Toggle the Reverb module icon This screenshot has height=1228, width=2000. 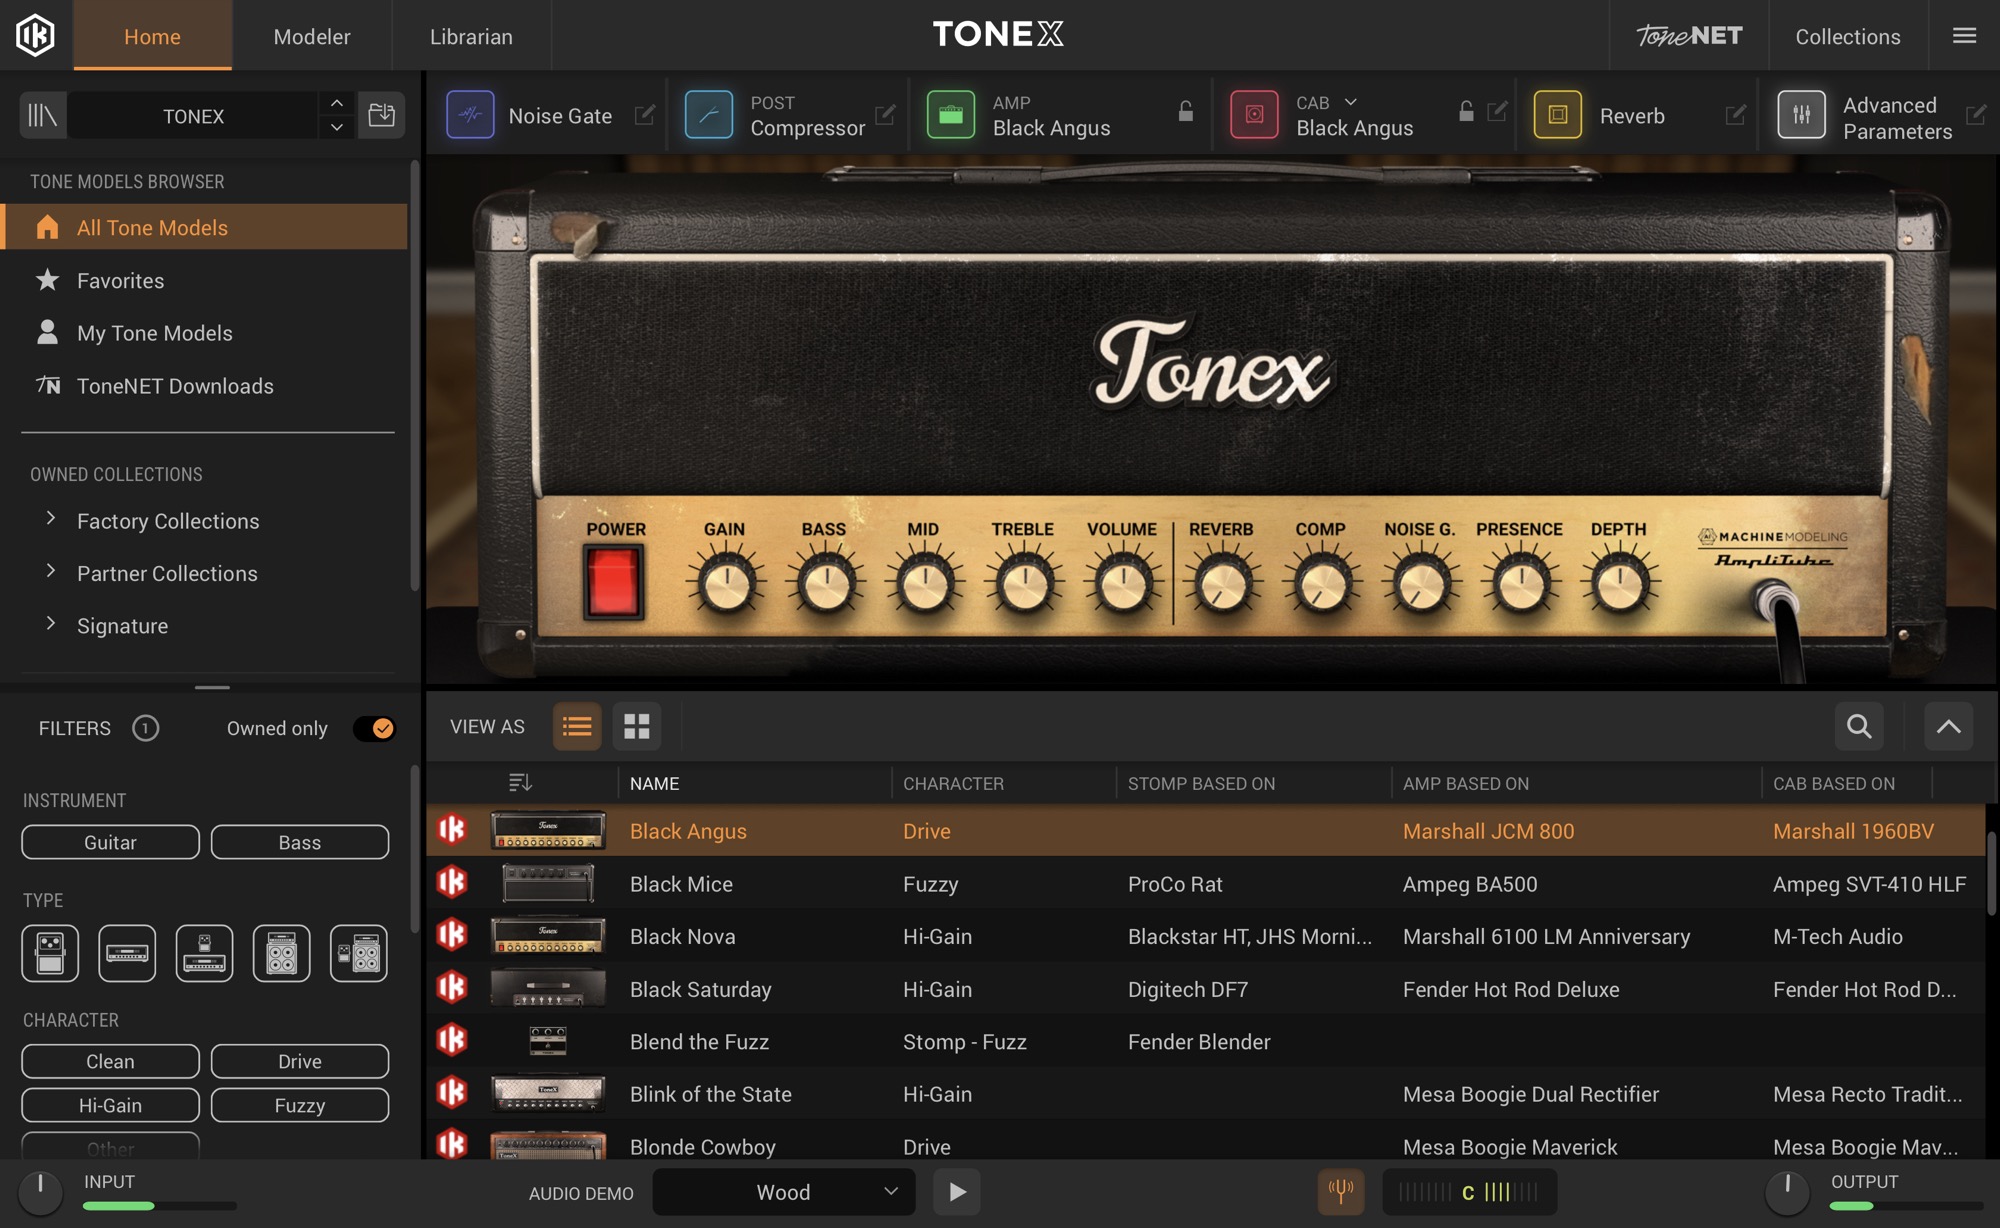1558,115
